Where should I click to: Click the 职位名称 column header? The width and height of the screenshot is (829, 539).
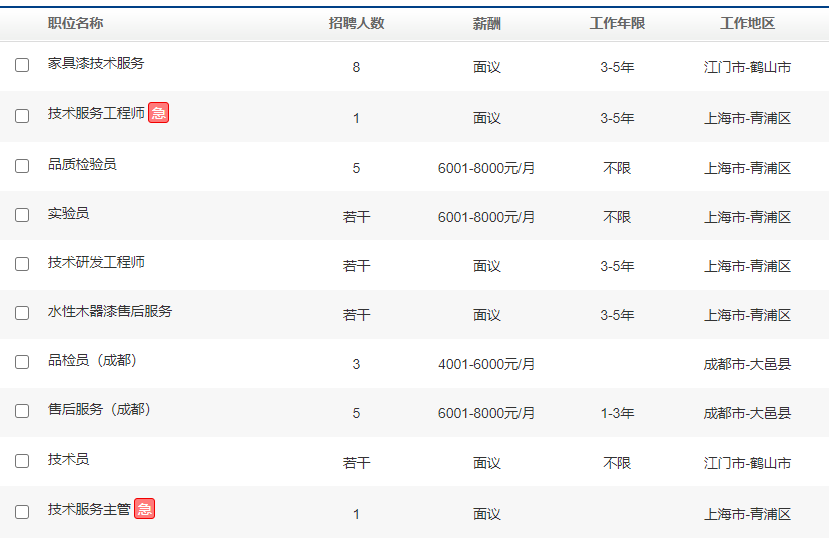pyautogui.click(x=75, y=23)
